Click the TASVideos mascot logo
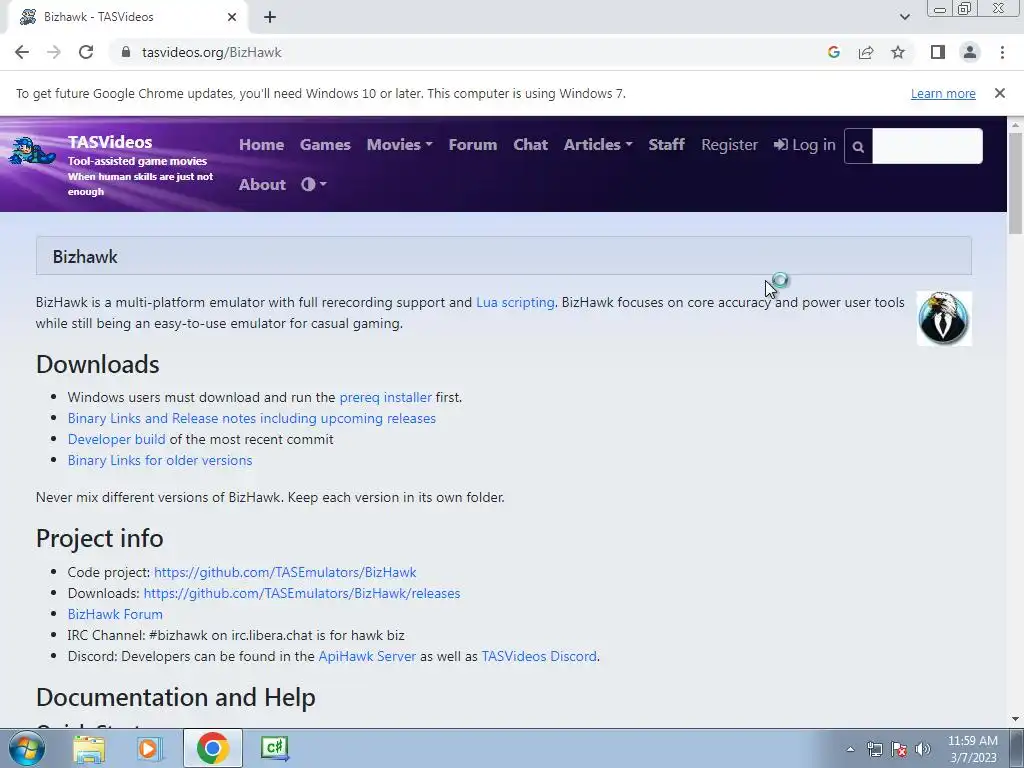1024x768 pixels. pos(31,152)
